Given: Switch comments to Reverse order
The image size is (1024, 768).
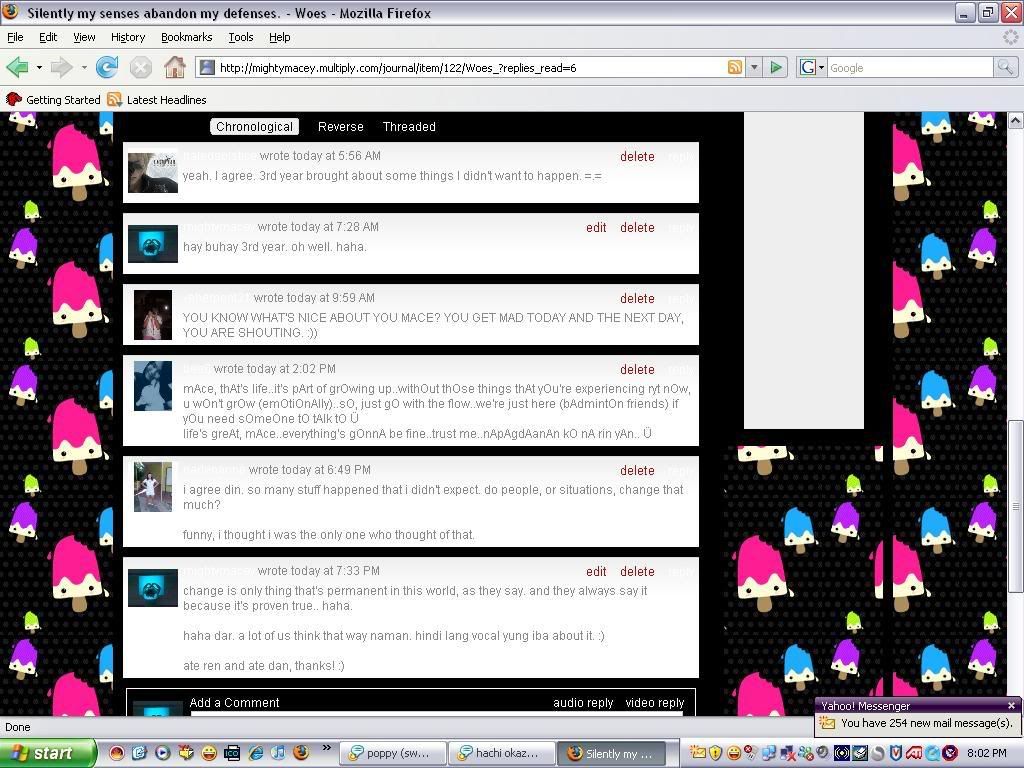Looking at the screenshot, I should (340, 127).
